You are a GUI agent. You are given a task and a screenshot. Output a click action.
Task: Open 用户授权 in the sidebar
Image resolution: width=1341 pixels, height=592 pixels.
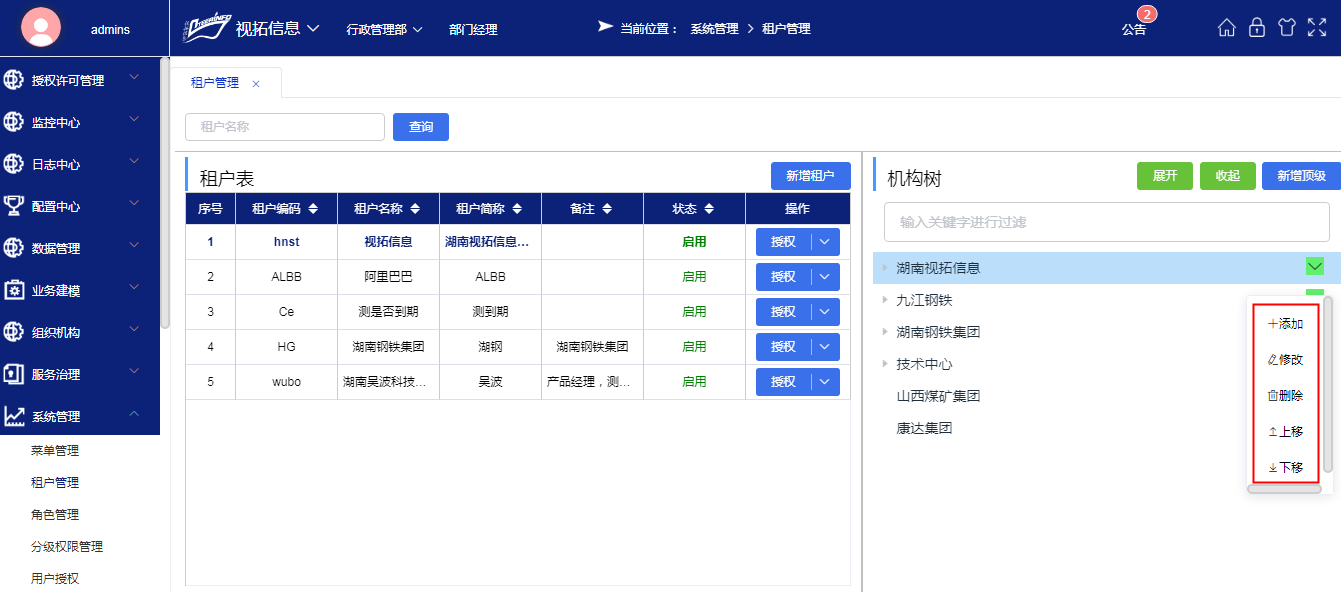coord(55,579)
